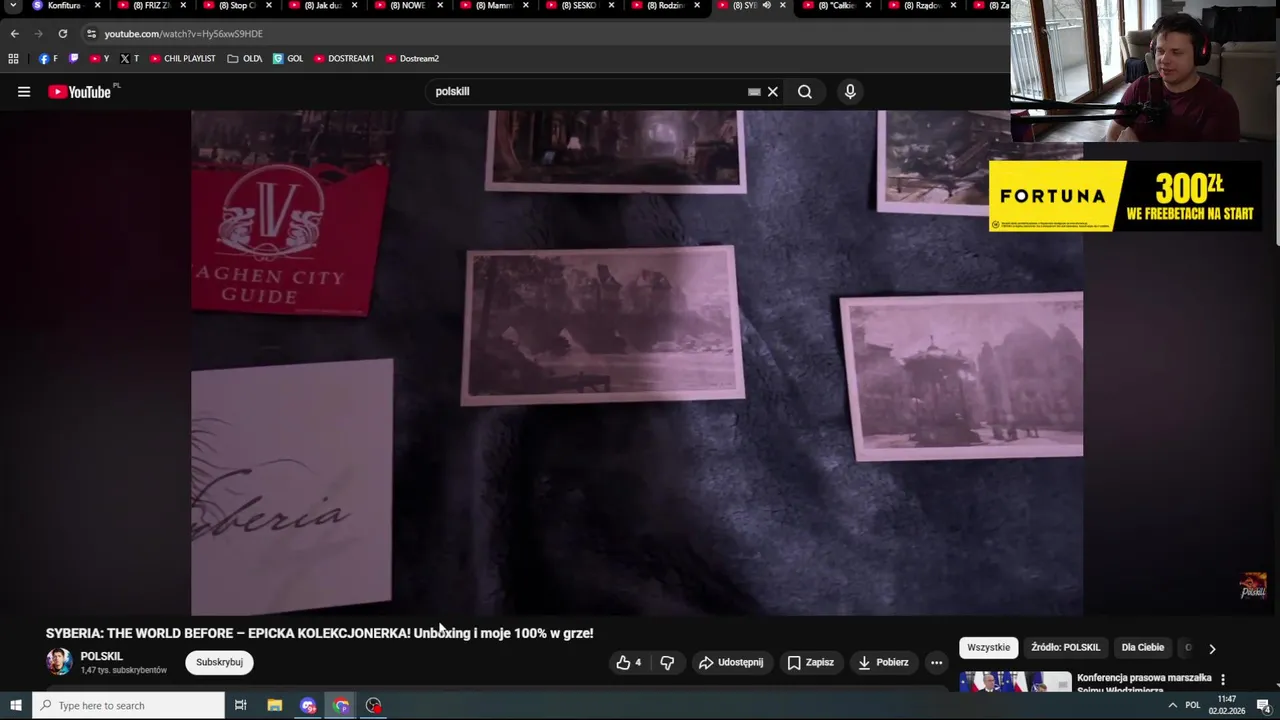Open the DOSTREAM1 bookmark
This screenshot has width=1280, height=720.
click(344, 59)
